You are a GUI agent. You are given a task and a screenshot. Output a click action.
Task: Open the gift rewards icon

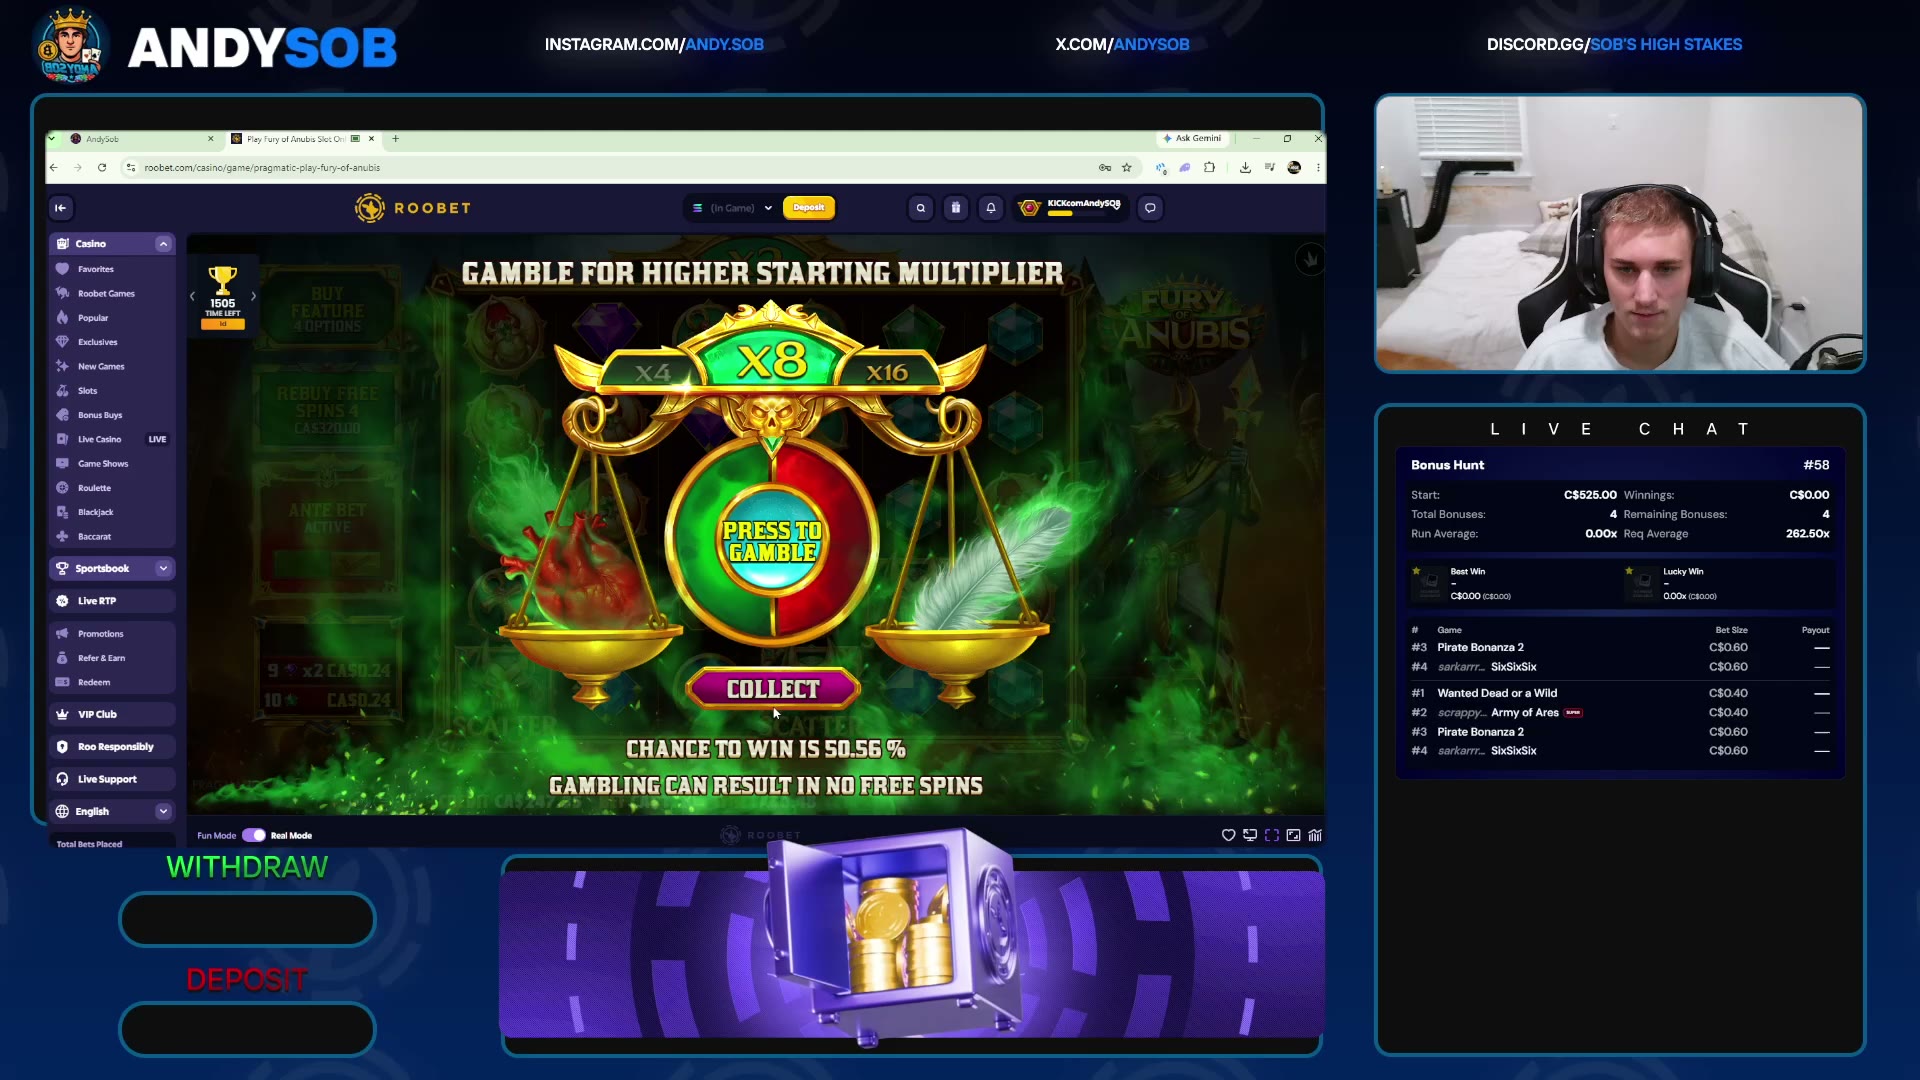click(x=956, y=208)
